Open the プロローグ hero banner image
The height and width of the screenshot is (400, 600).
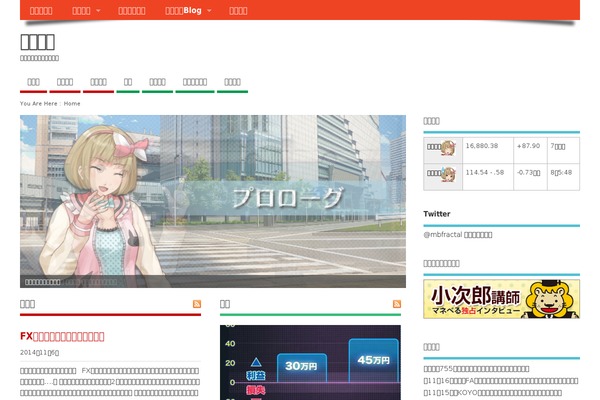(x=213, y=201)
